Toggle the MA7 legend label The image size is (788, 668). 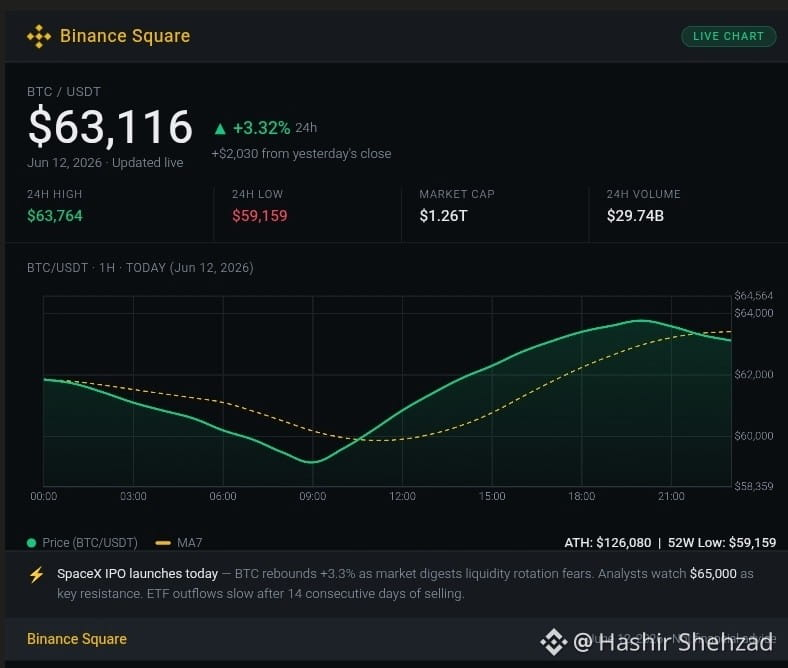189,543
